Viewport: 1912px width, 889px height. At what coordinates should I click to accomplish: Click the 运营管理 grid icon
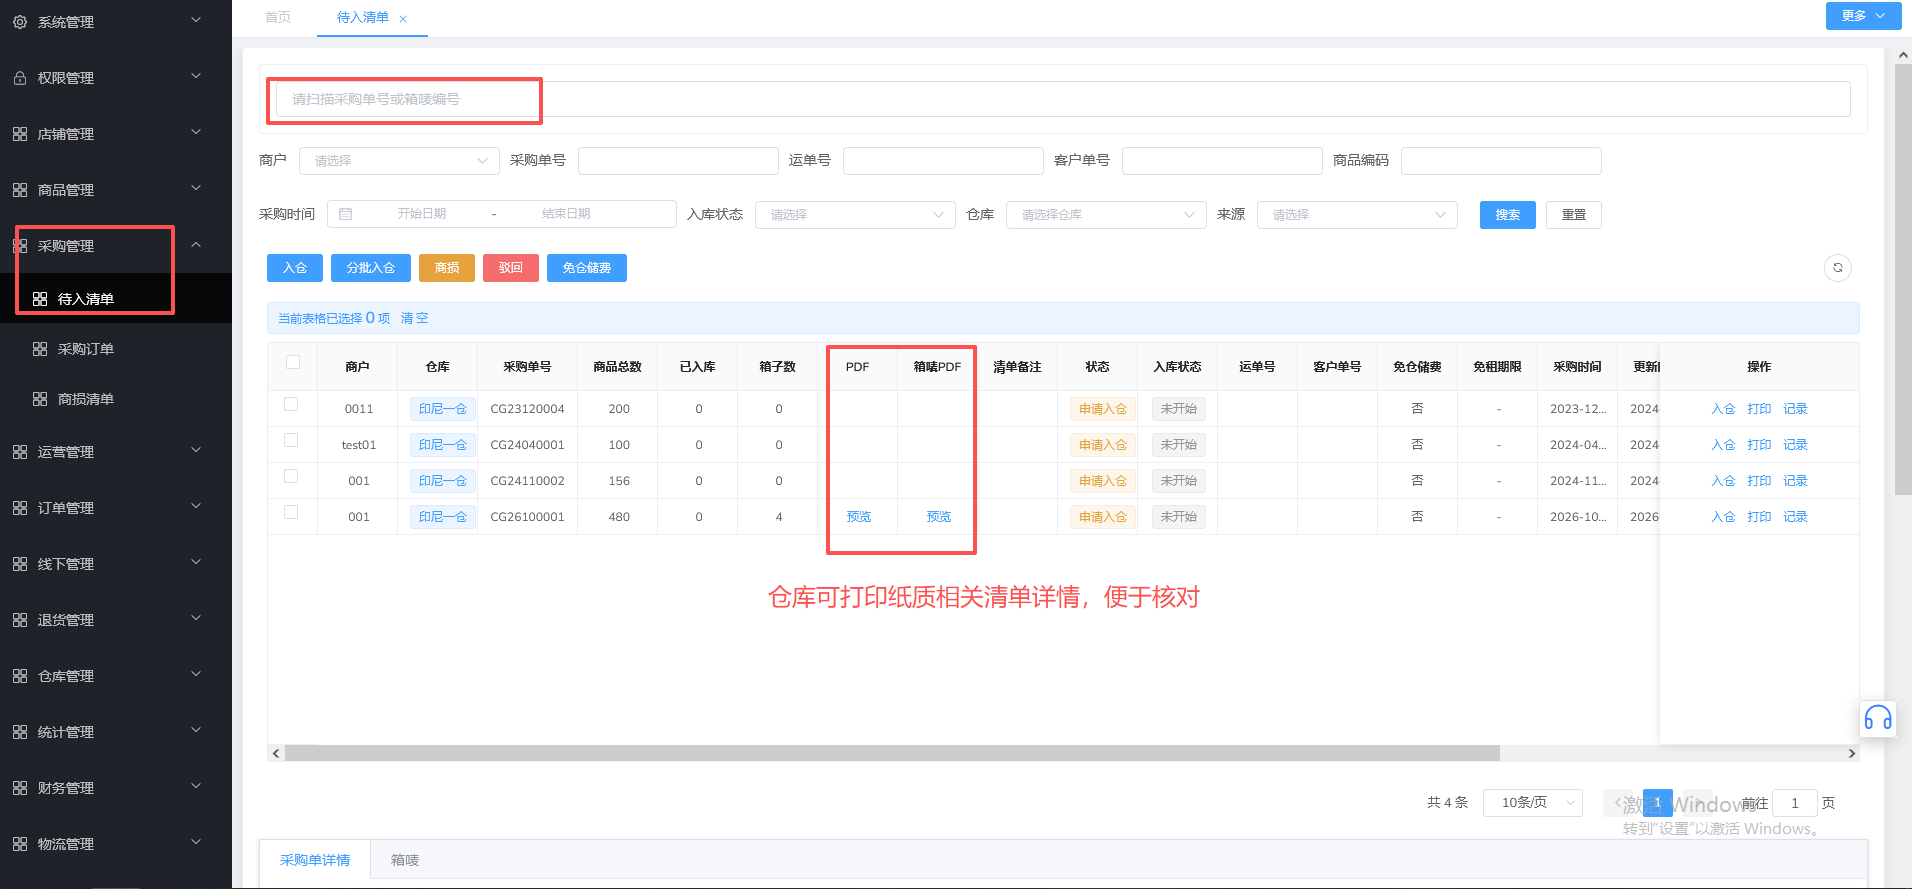coord(20,451)
